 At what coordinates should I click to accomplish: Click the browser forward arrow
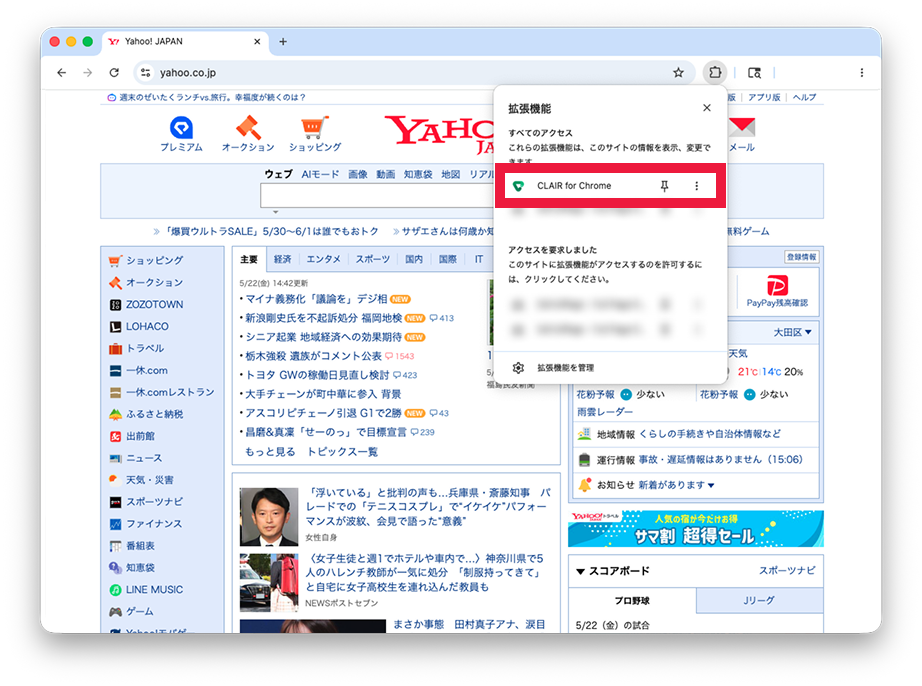[x=88, y=73]
